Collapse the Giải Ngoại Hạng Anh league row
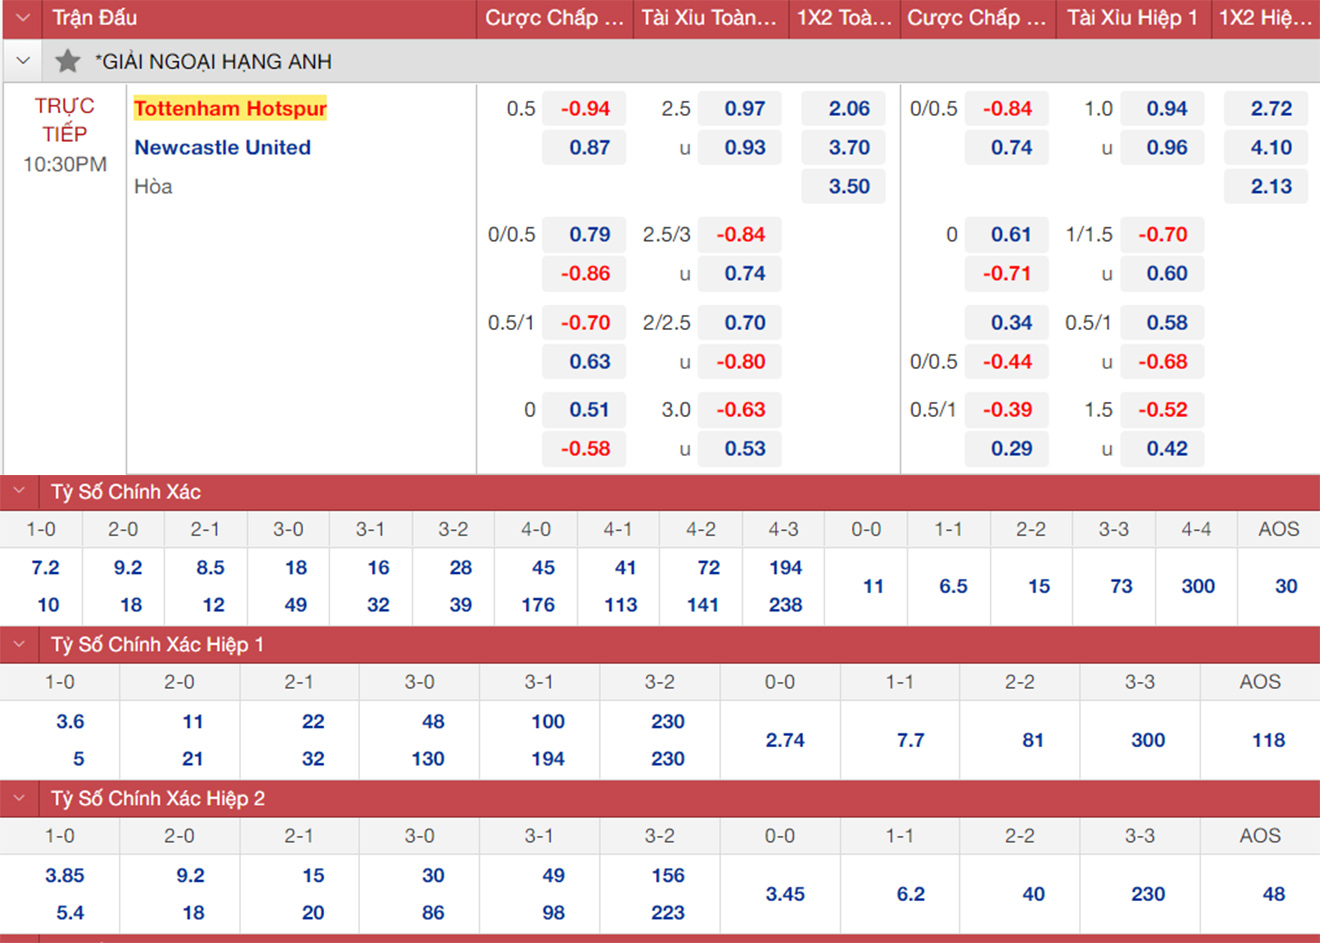The height and width of the screenshot is (943, 1320). click(x=23, y=62)
